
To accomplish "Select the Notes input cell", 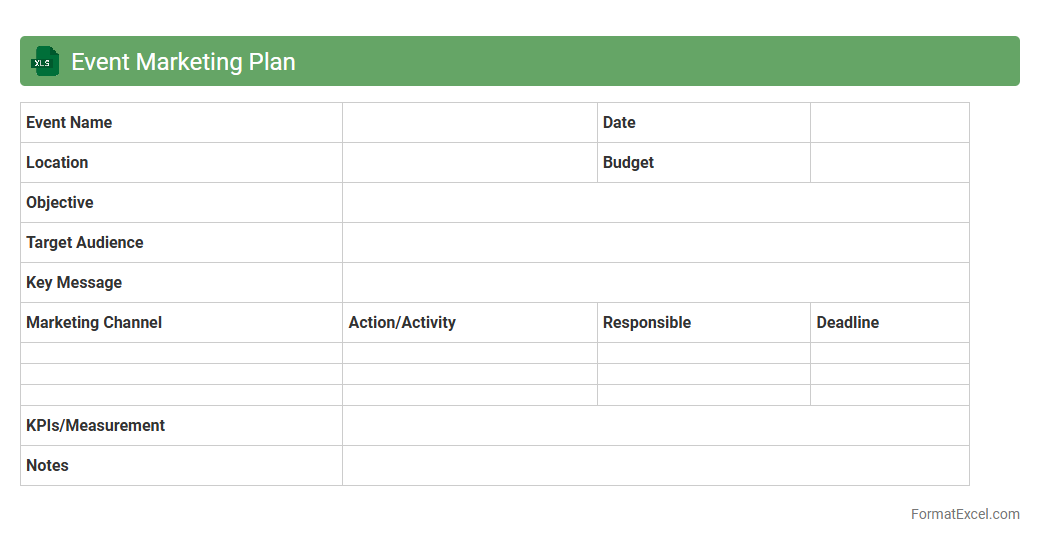I will pyautogui.click(x=655, y=466).
